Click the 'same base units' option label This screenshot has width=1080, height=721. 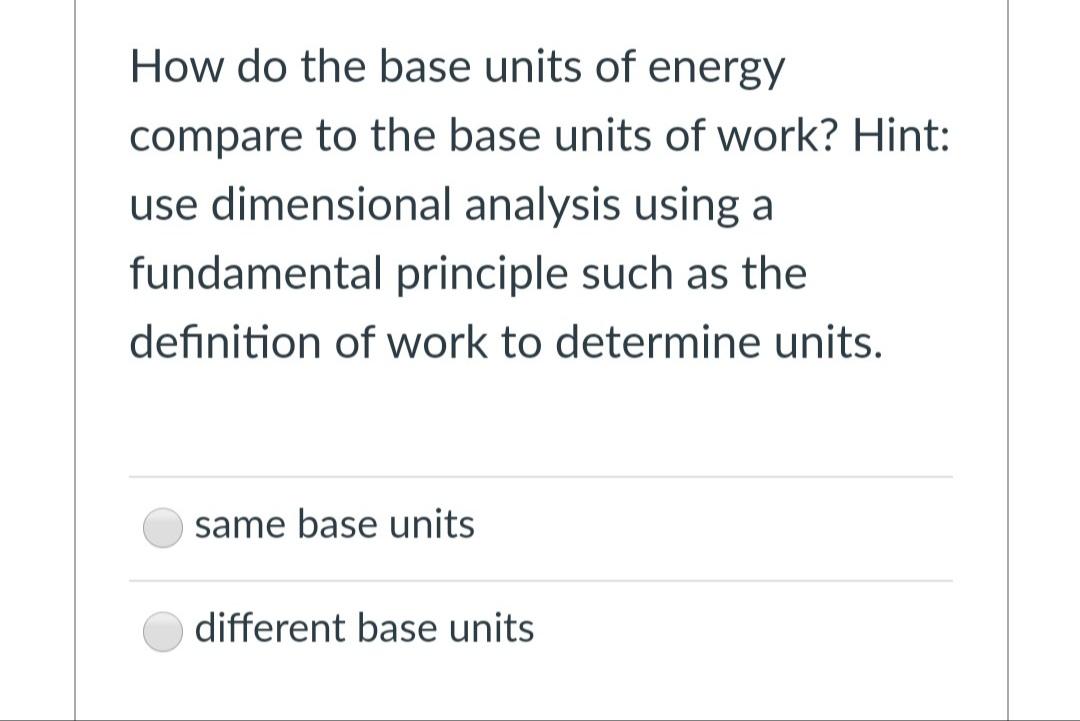click(x=335, y=524)
